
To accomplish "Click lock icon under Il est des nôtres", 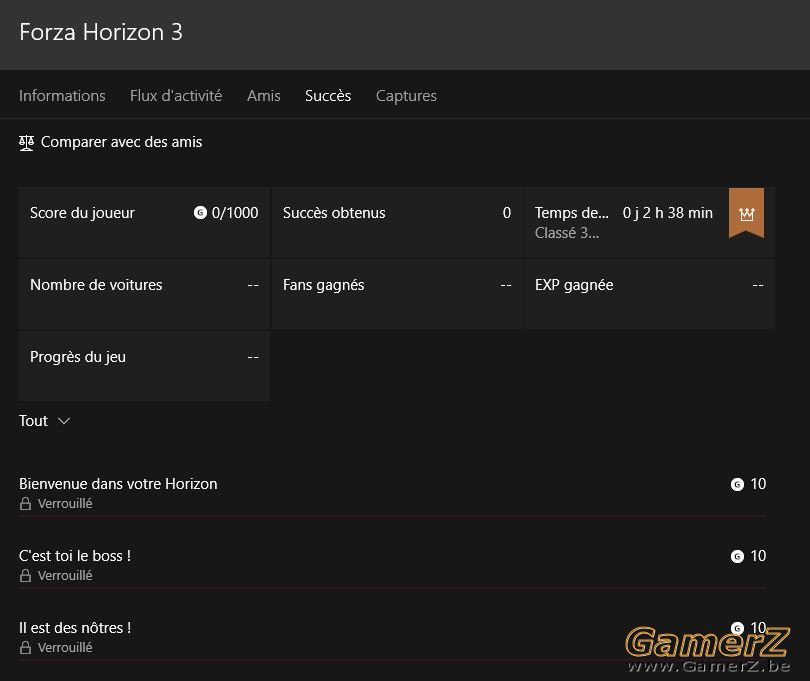I will (25, 647).
